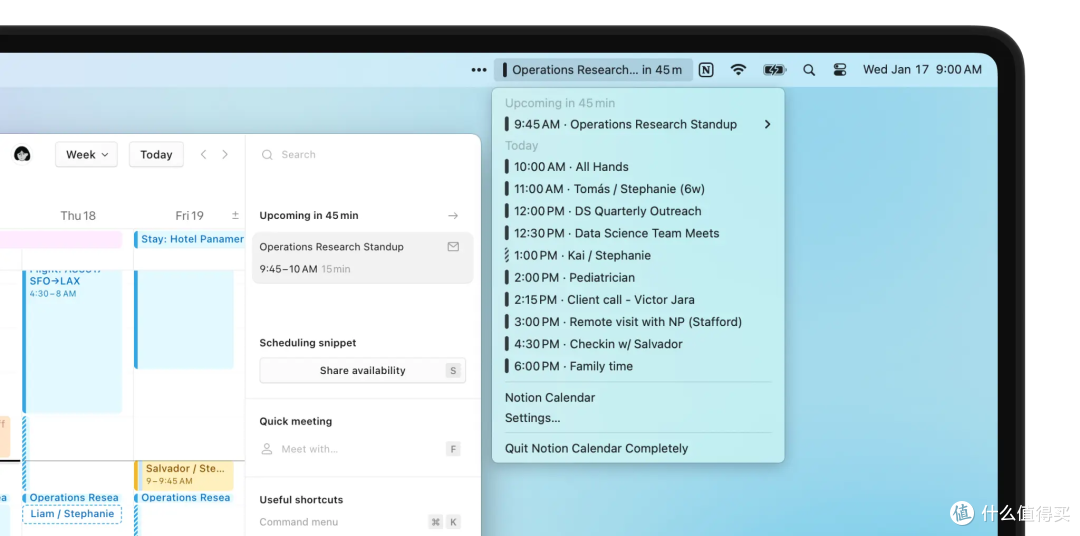The image size is (1080, 536).
Task: Open Control Center icon
Action: (x=840, y=70)
